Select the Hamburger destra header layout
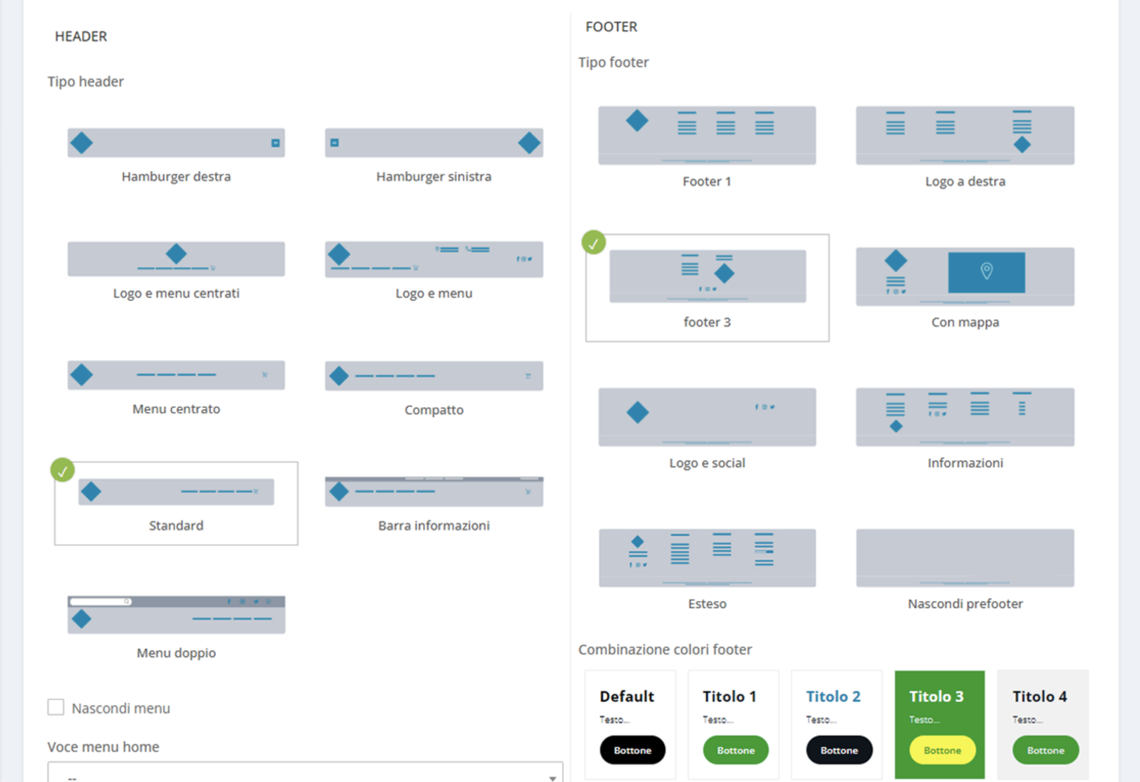This screenshot has height=782, width=1140. pos(176,142)
